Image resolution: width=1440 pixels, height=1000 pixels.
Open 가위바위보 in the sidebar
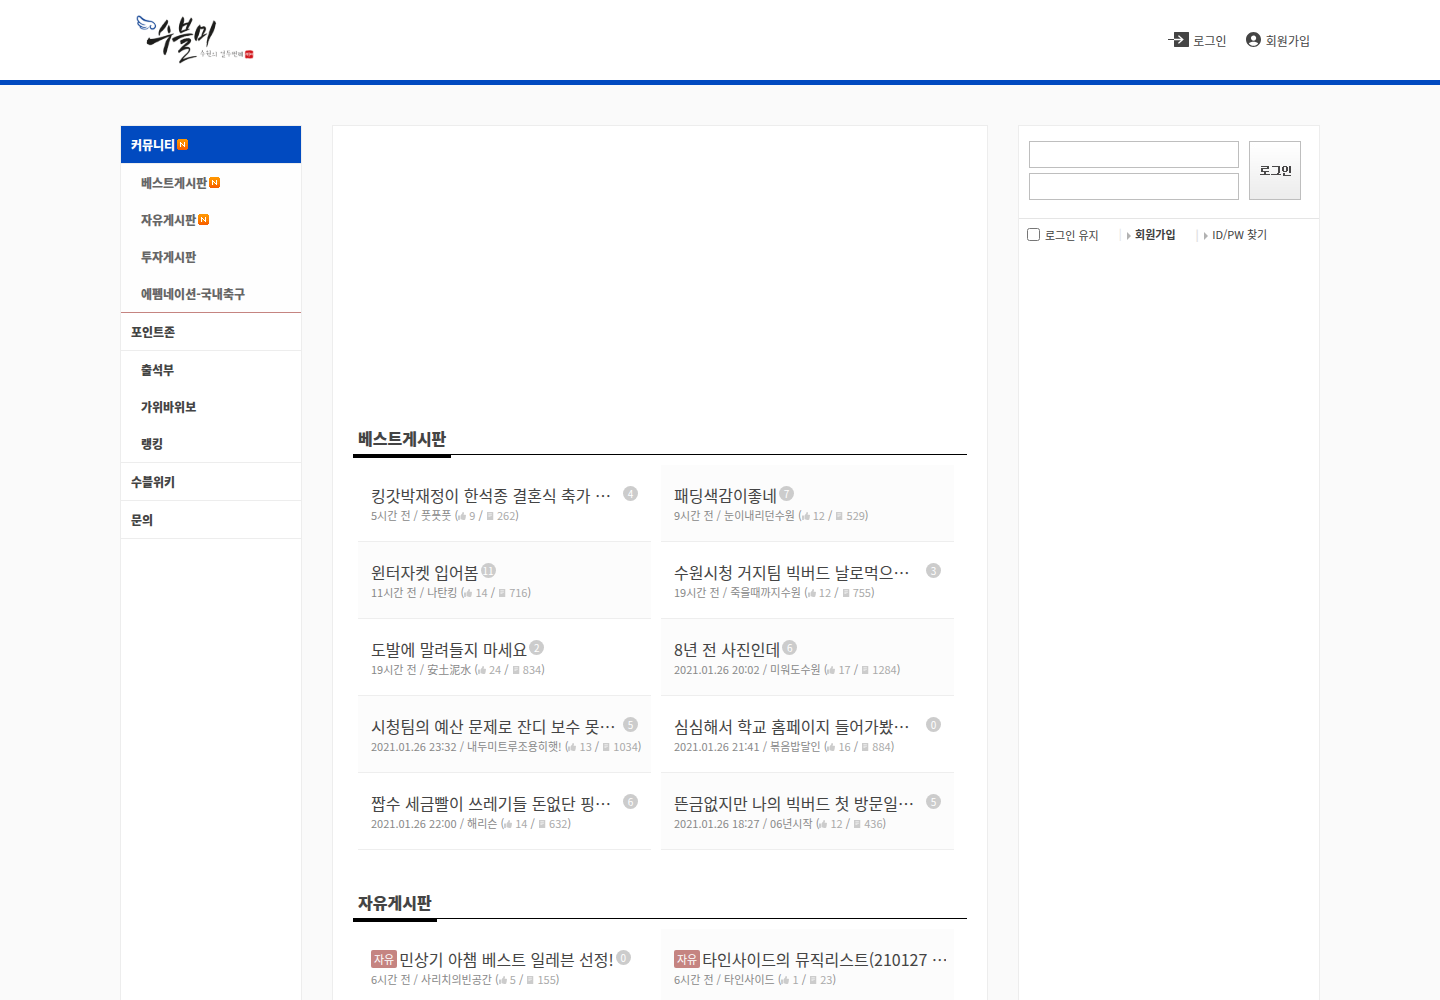pos(168,407)
